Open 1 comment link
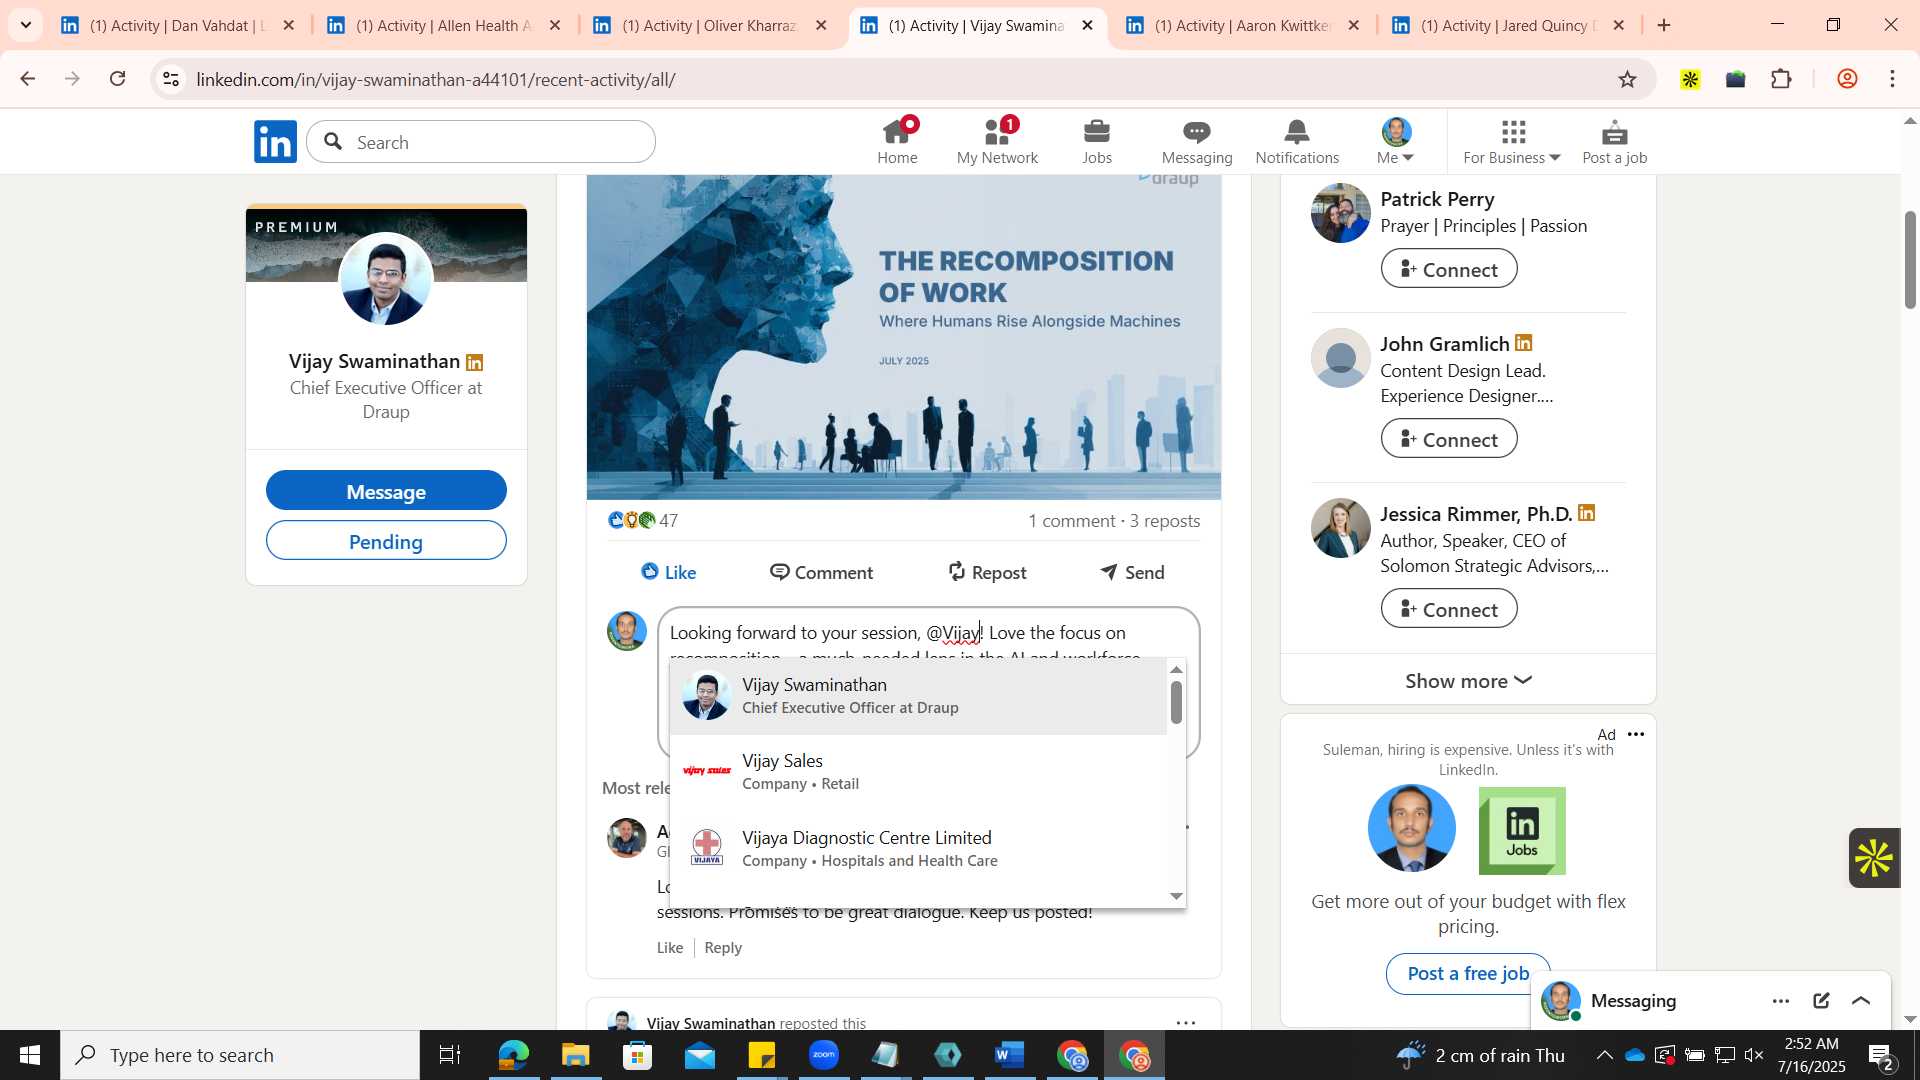1920x1080 pixels. coord(1071,521)
